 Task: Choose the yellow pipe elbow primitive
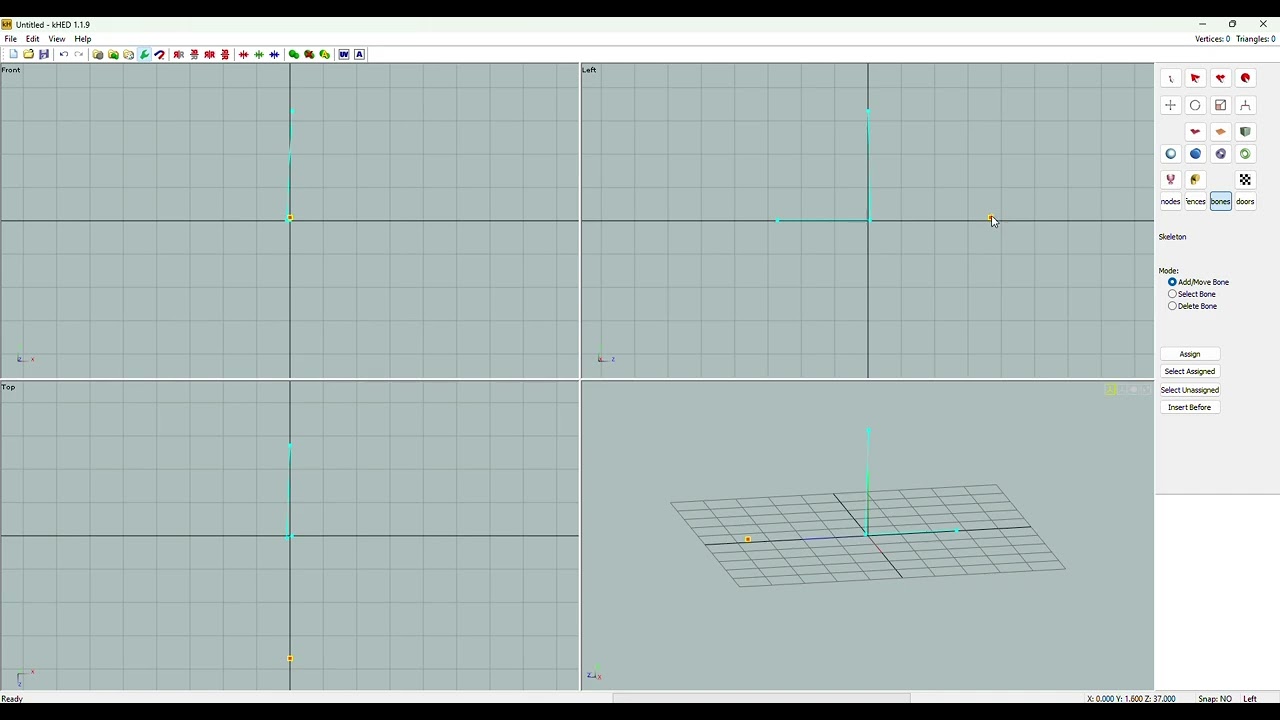(x=1195, y=180)
